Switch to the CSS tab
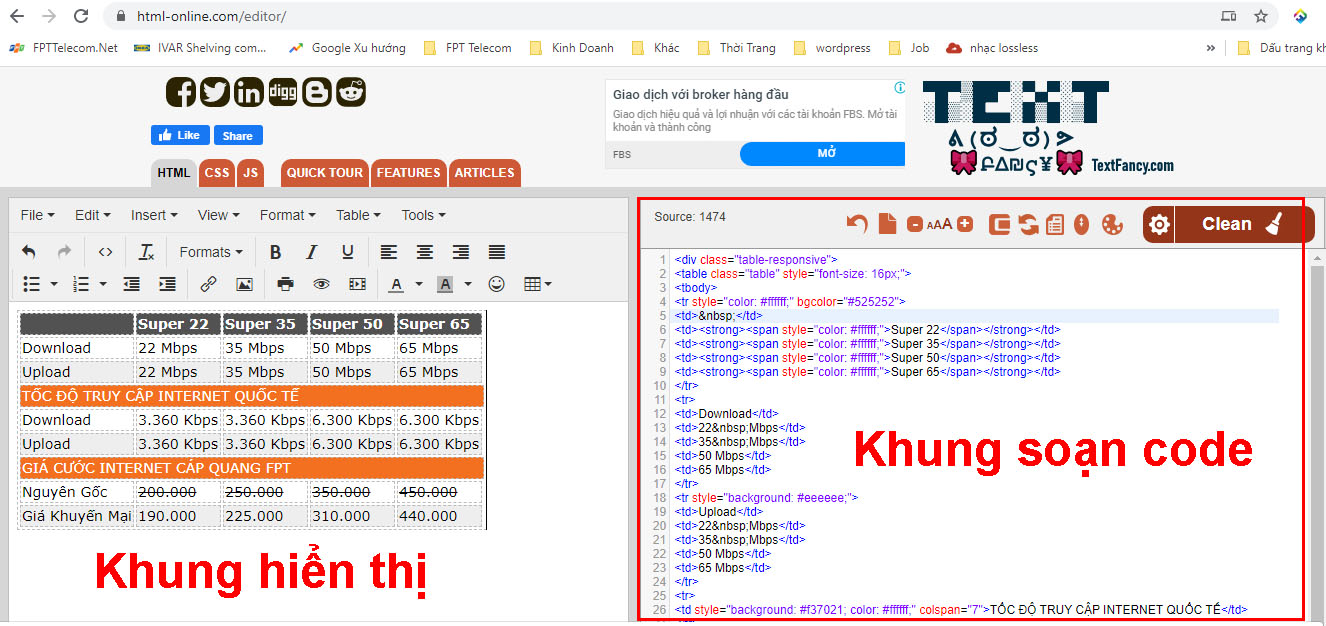Viewport: 1326px width, 626px height. [217, 172]
